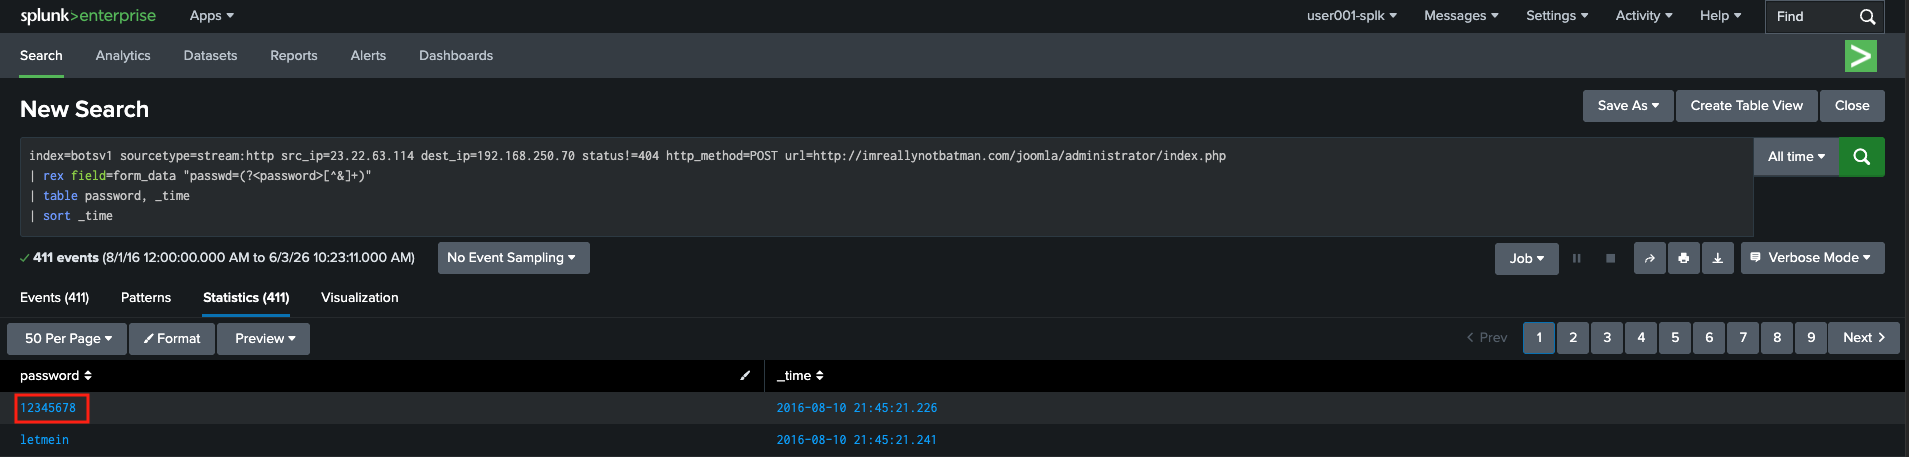Click the magnifier icon in Find box
Screen dimensions: 1909x457
tap(1867, 17)
